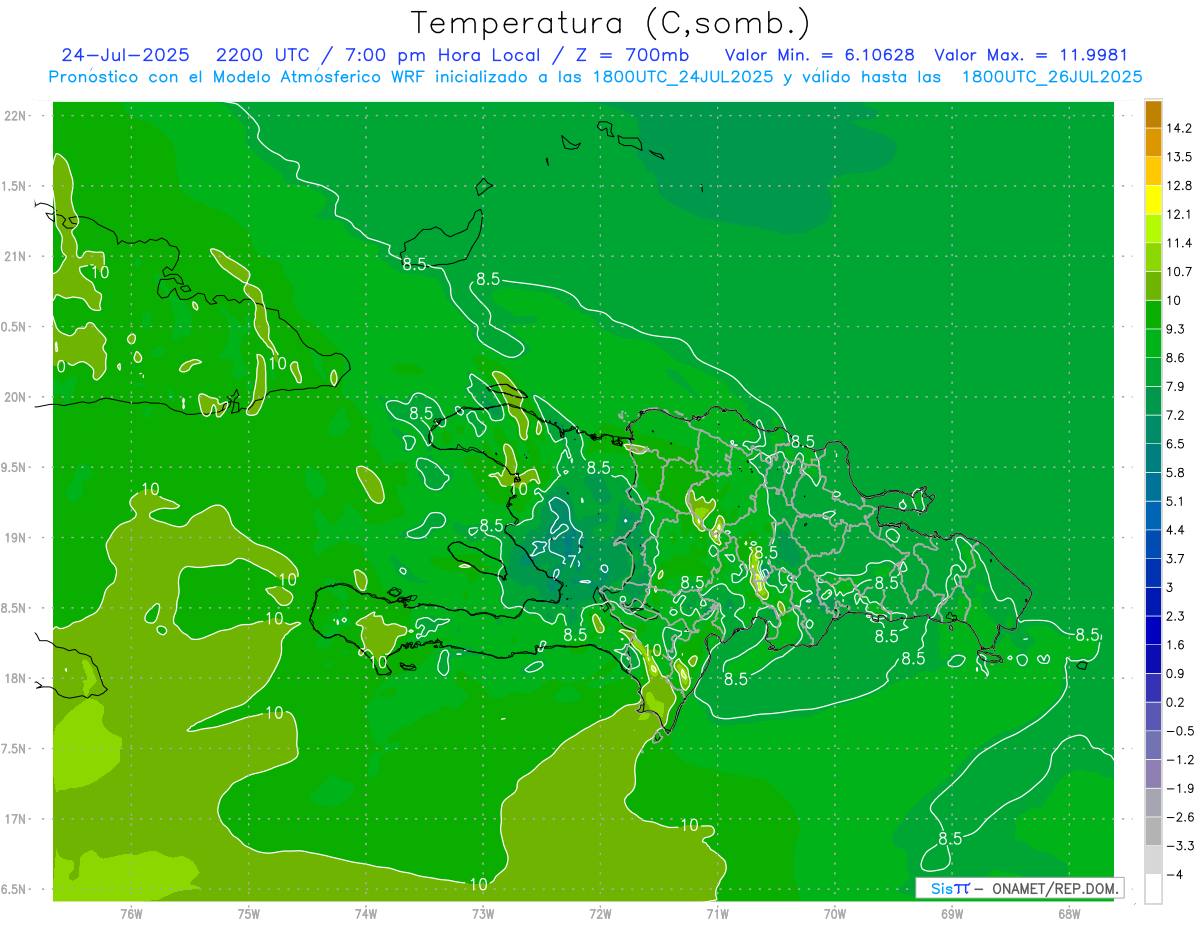The image size is (1200, 927).
Task: Click the '0.9' colorbar value
Action: coord(1177,673)
